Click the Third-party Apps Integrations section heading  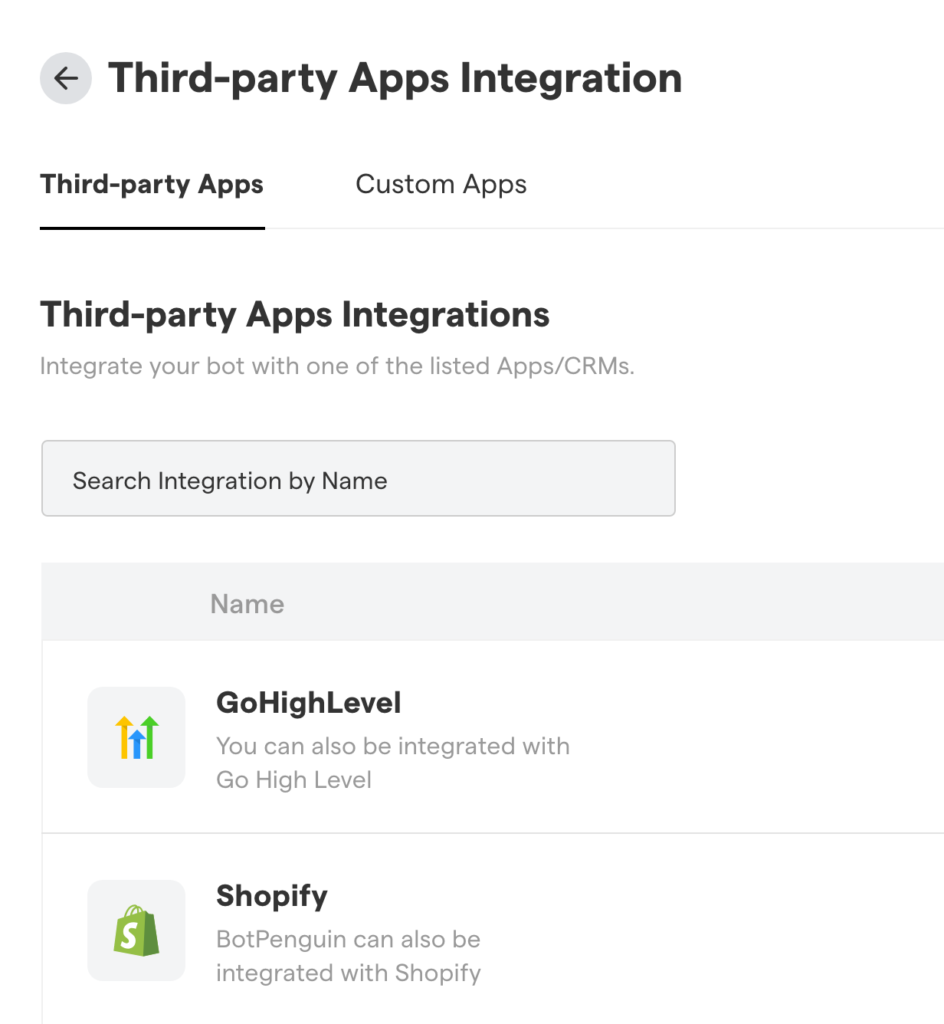295,314
